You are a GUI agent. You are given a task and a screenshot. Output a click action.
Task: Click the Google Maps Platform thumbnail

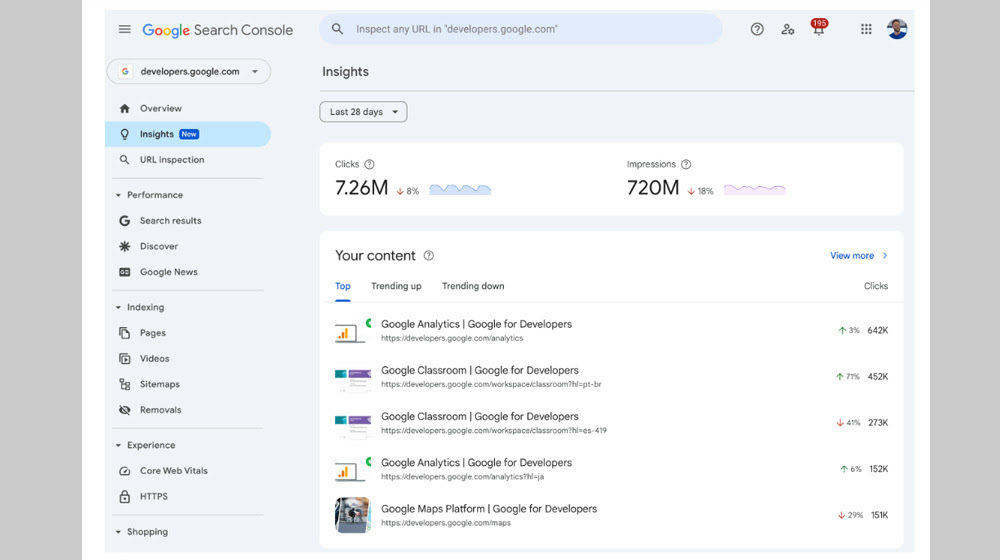353,515
